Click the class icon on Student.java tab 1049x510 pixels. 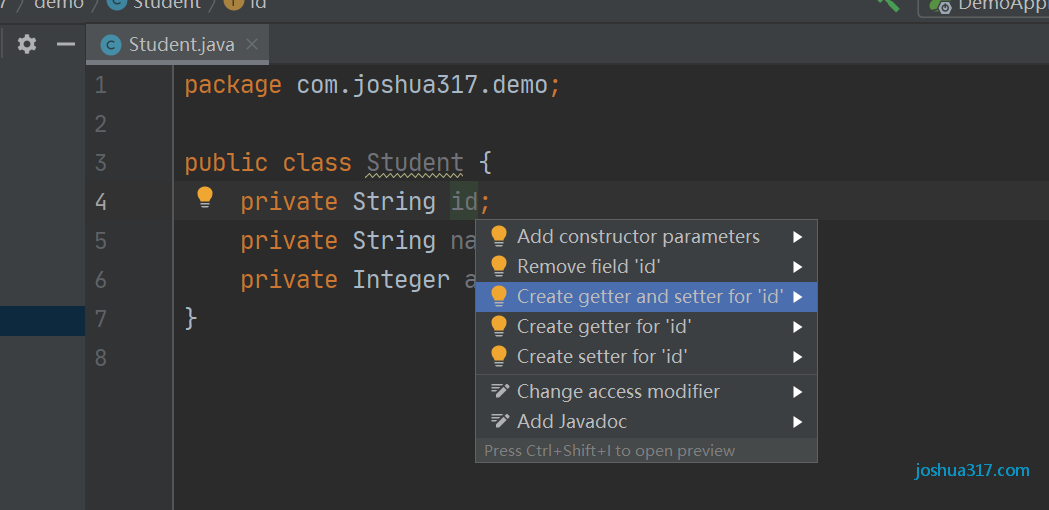(x=111, y=45)
